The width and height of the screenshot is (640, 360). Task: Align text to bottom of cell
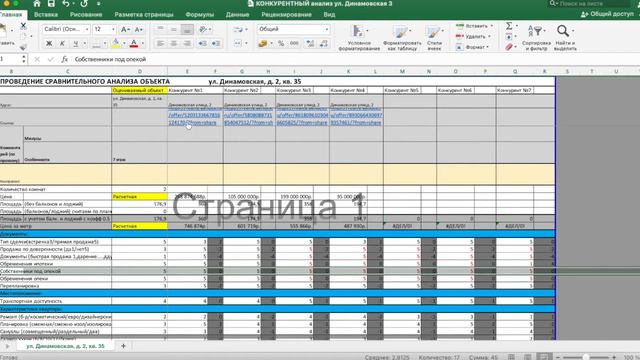pyautogui.click(x=187, y=29)
